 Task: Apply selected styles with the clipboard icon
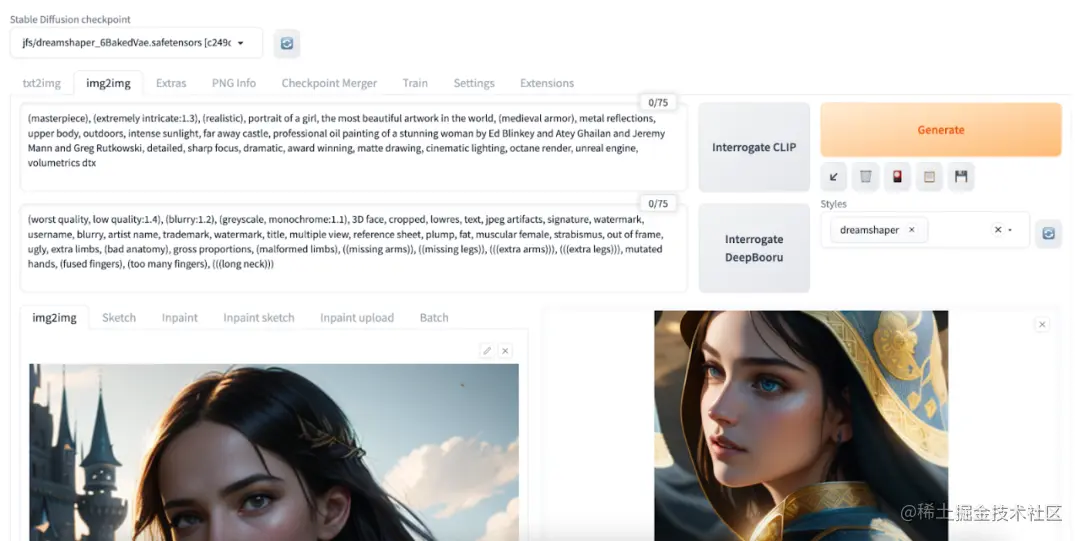point(929,177)
